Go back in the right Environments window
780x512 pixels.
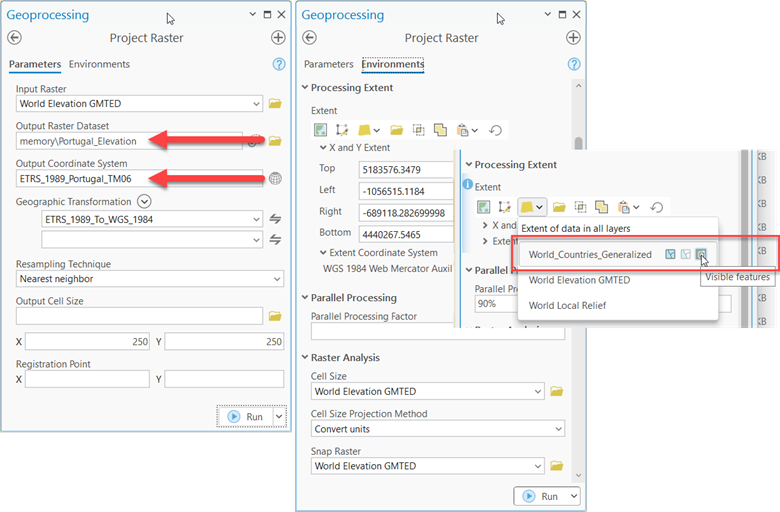point(309,37)
